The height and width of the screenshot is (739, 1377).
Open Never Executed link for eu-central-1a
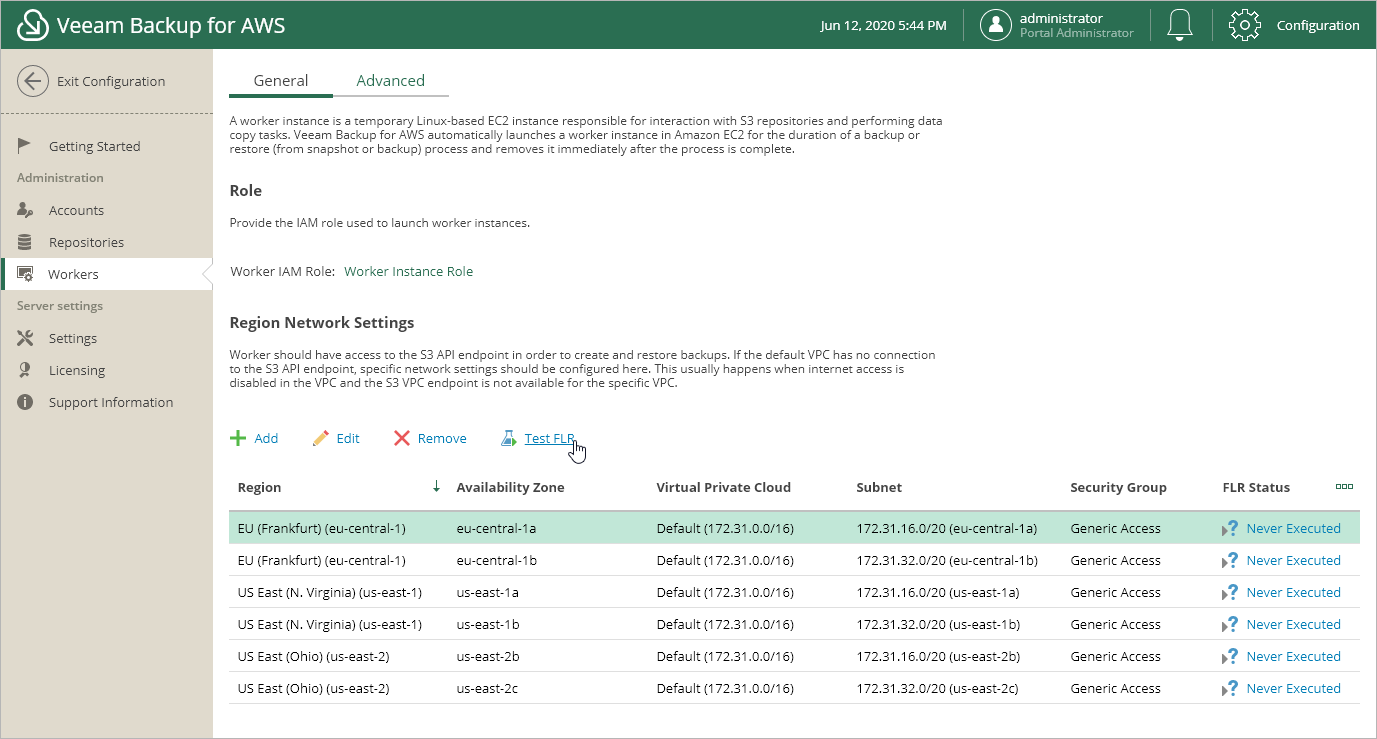point(1293,528)
